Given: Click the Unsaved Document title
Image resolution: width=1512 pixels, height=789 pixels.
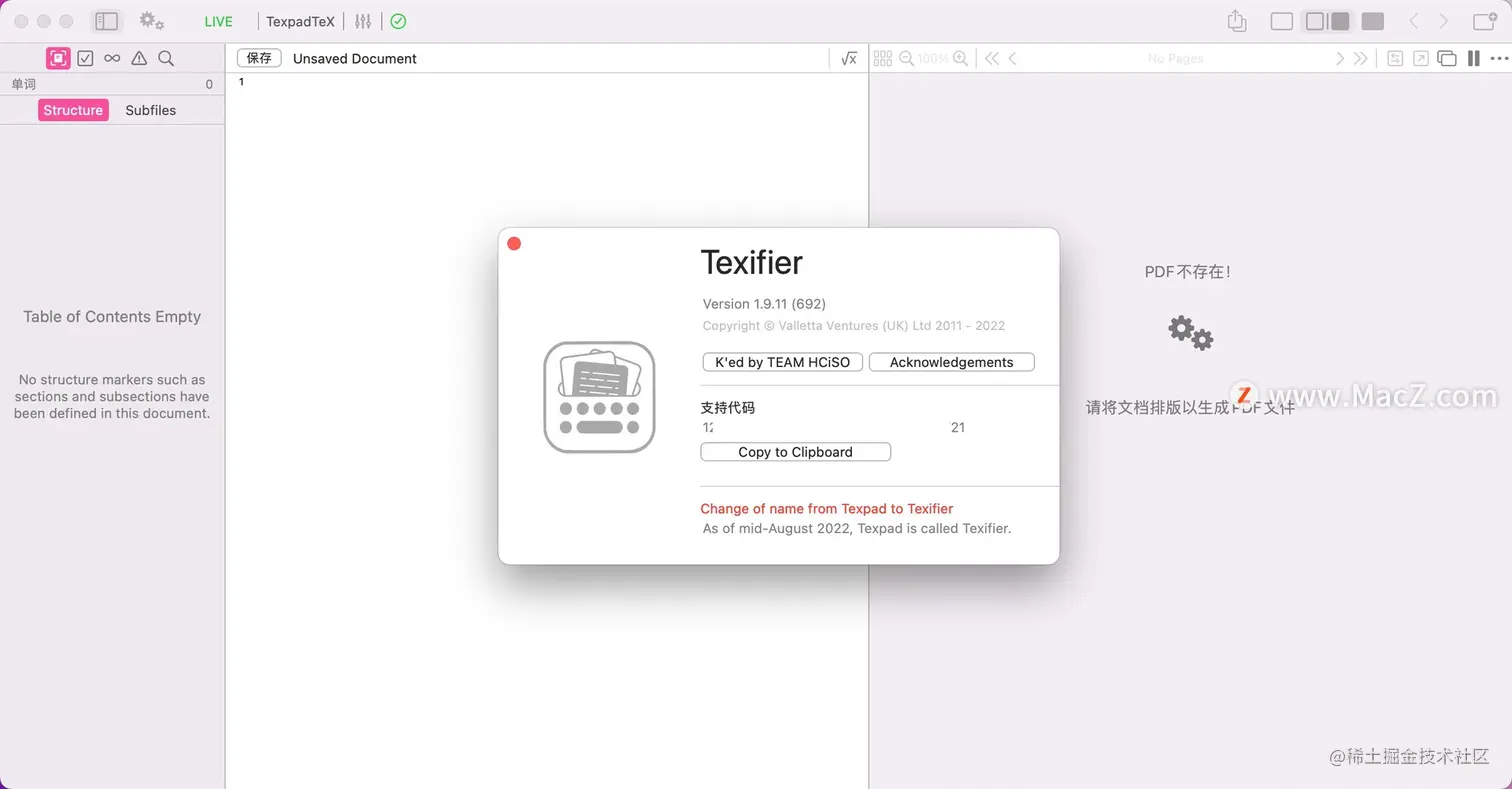Looking at the screenshot, I should point(355,58).
